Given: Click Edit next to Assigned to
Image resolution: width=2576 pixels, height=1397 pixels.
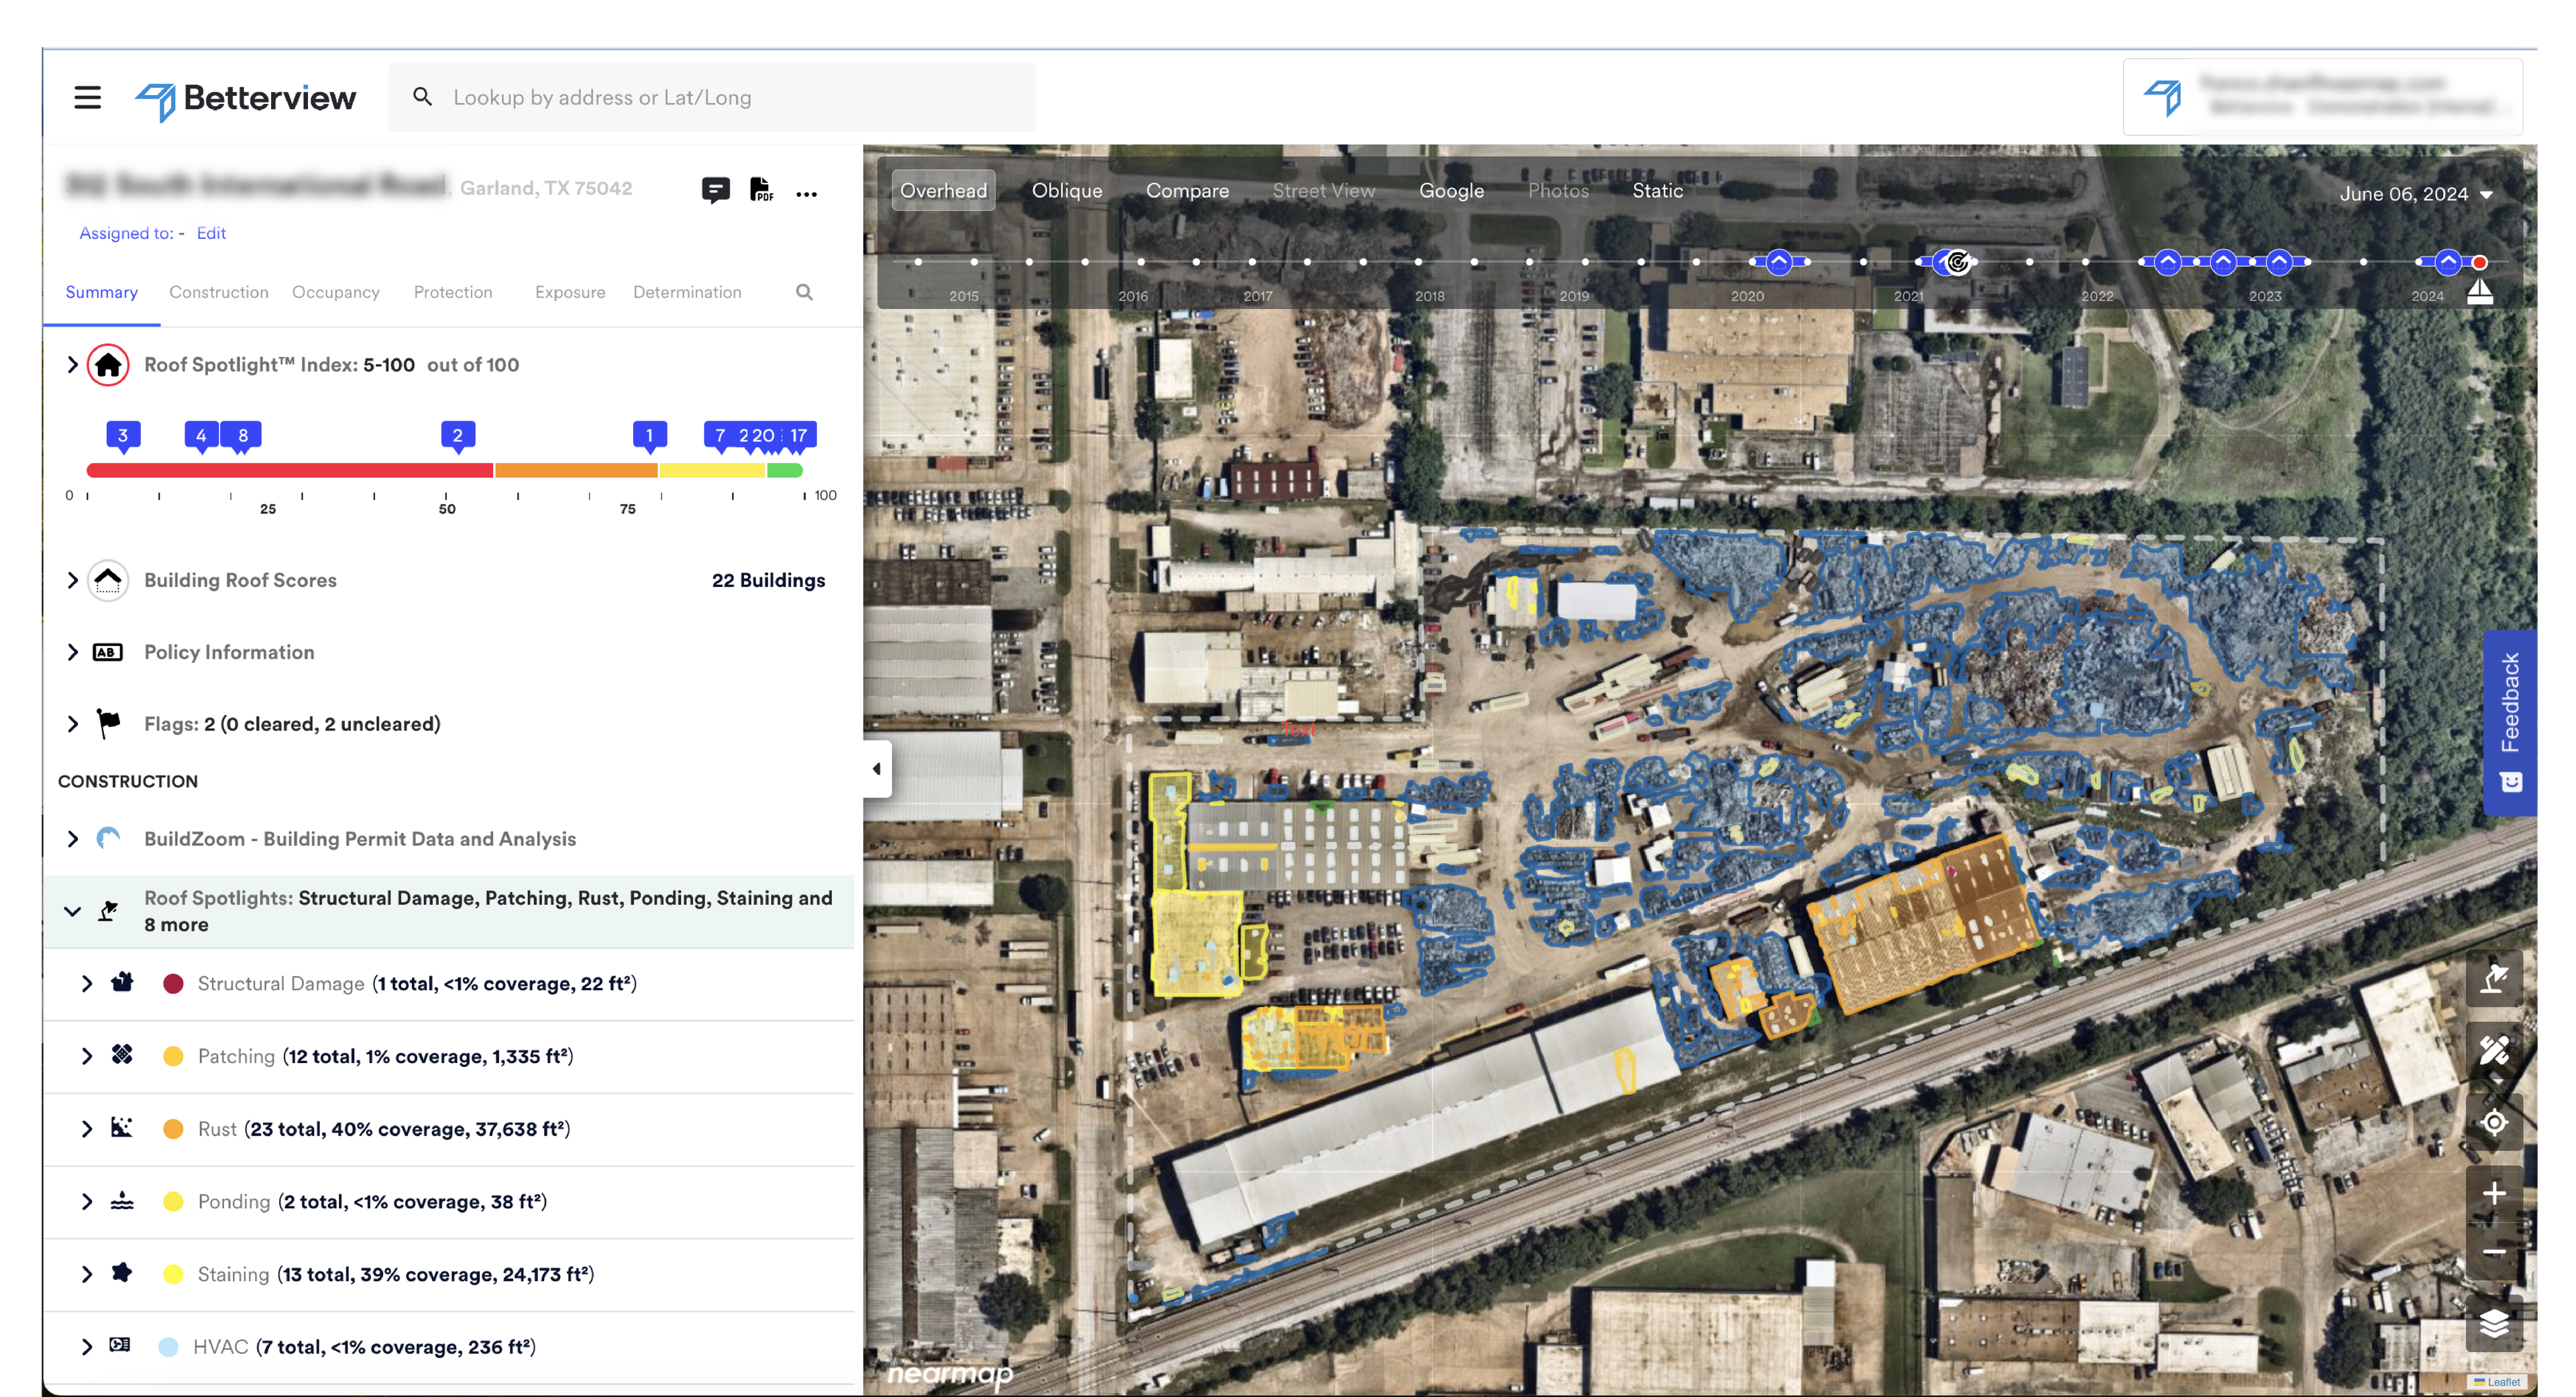Looking at the screenshot, I should tap(211, 232).
